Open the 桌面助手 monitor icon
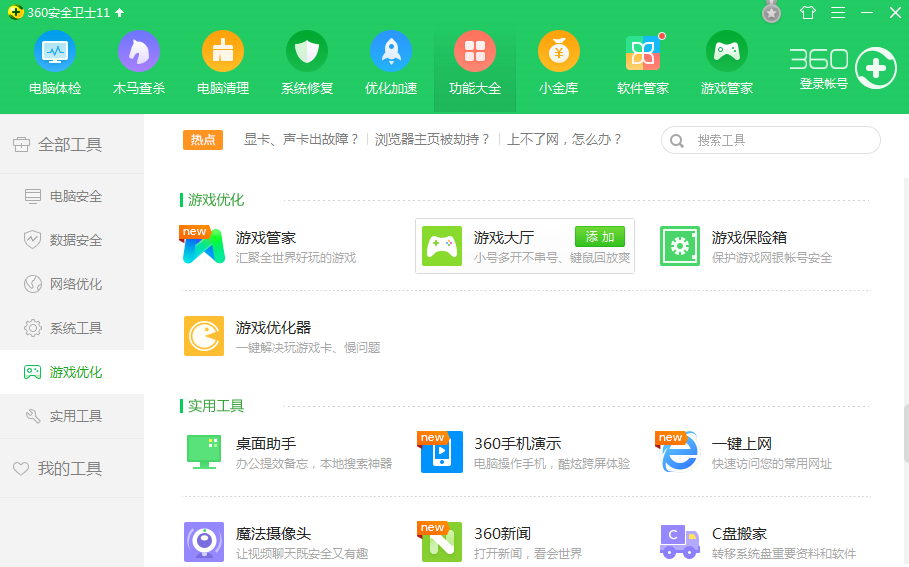Screen dimensions: 909x567 204,452
